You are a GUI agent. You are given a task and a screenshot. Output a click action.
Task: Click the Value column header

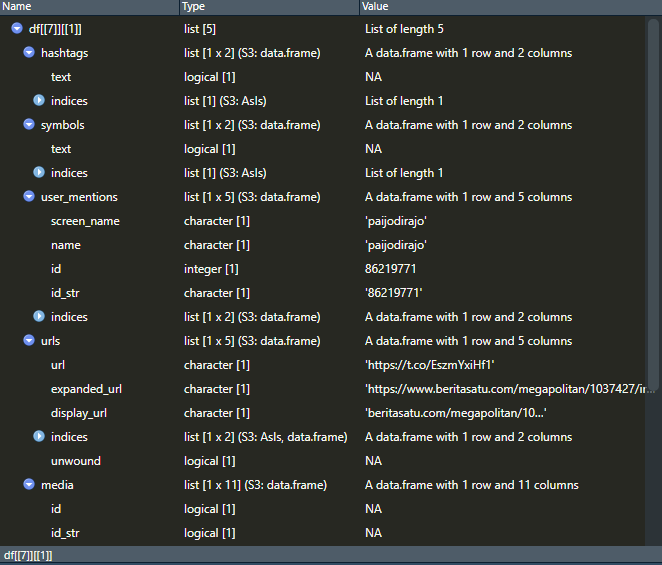coord(511,7)
